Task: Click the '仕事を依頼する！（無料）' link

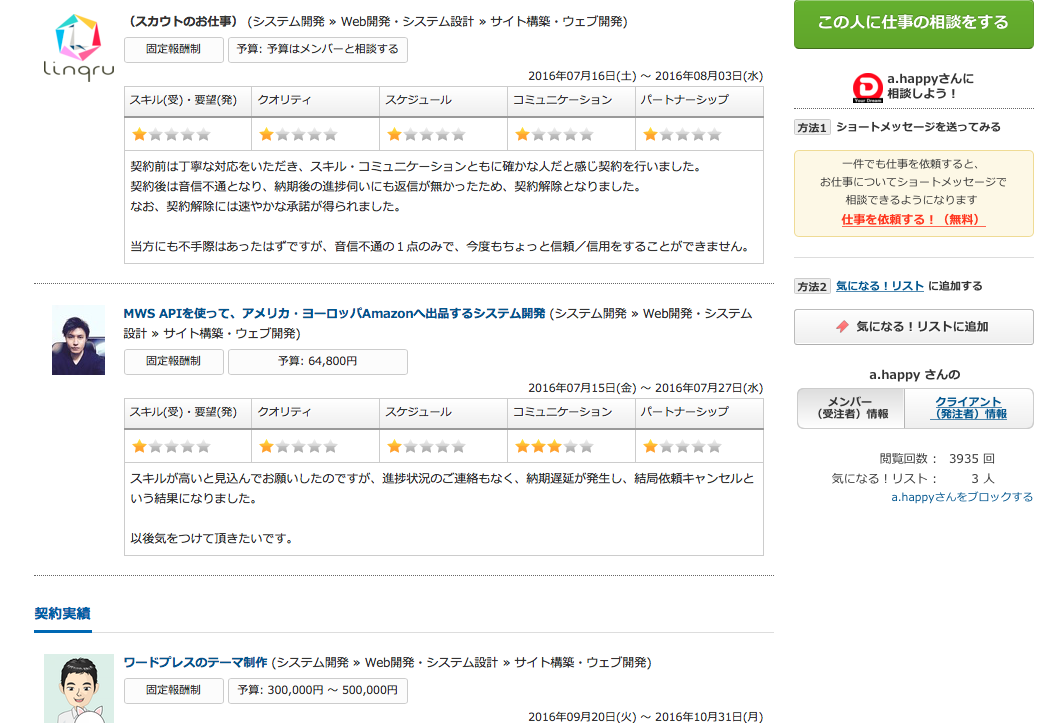Action: click(x=913, y=219)
